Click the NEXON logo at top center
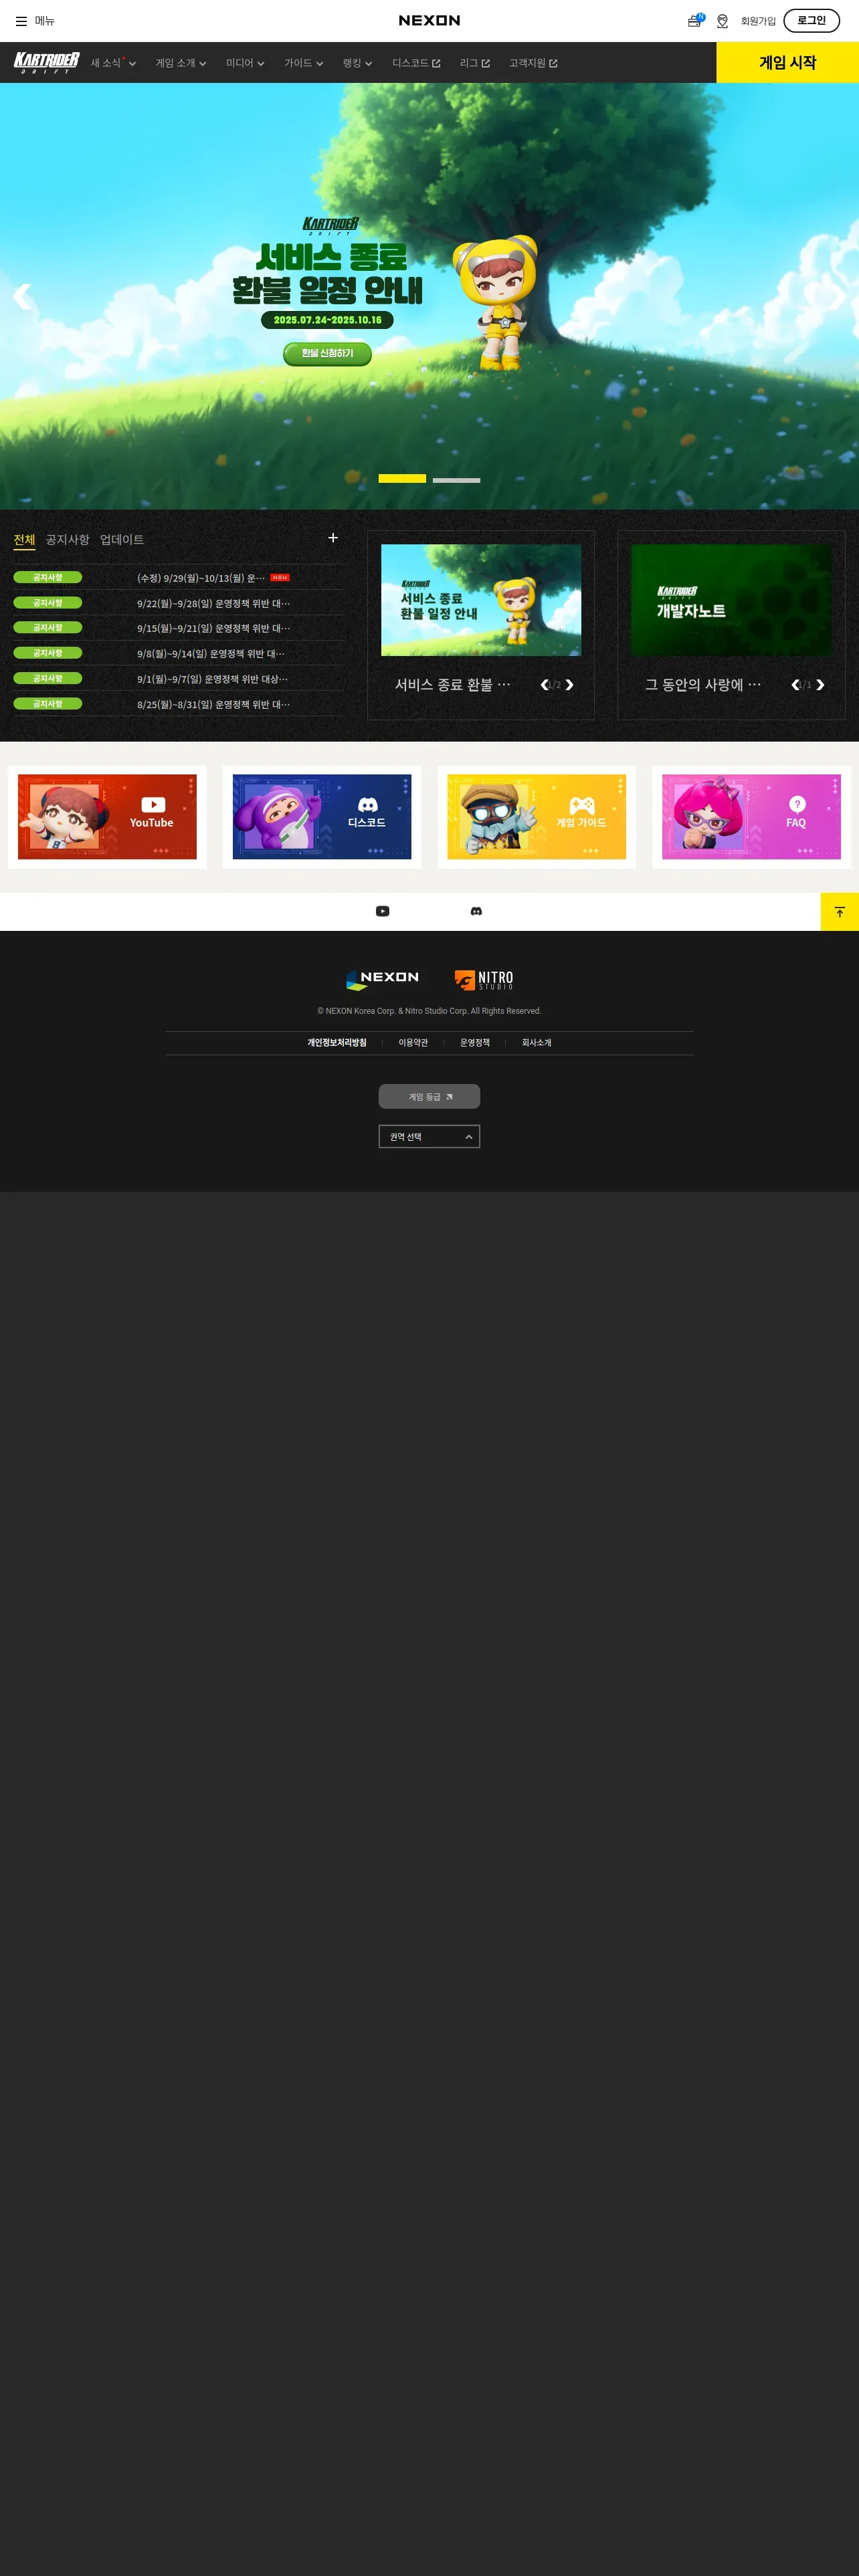 click(x=429, y=20)
